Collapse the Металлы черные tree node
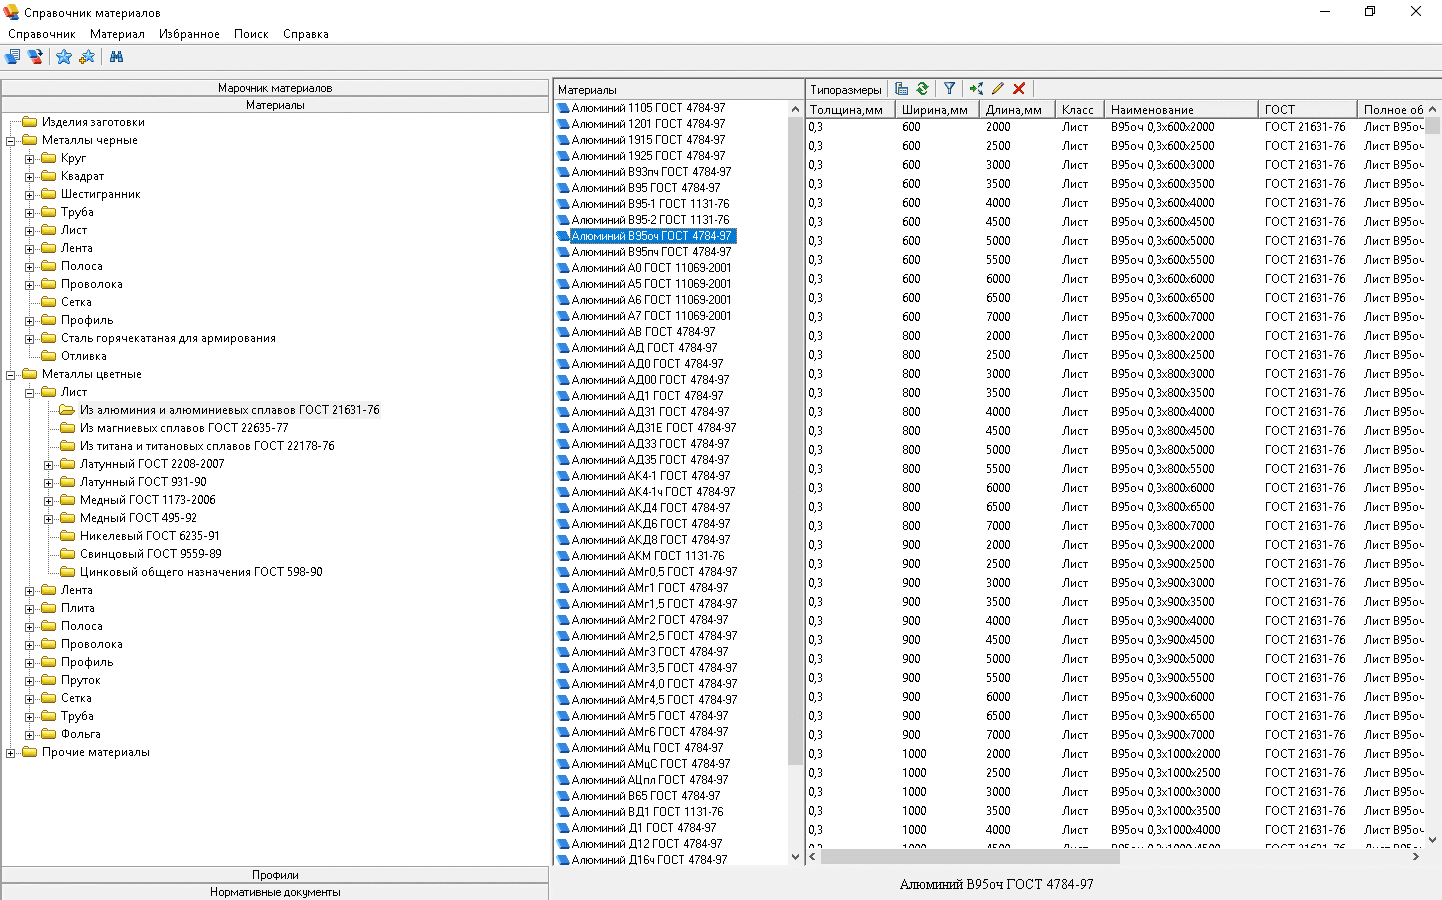 (x=11, y=141)
